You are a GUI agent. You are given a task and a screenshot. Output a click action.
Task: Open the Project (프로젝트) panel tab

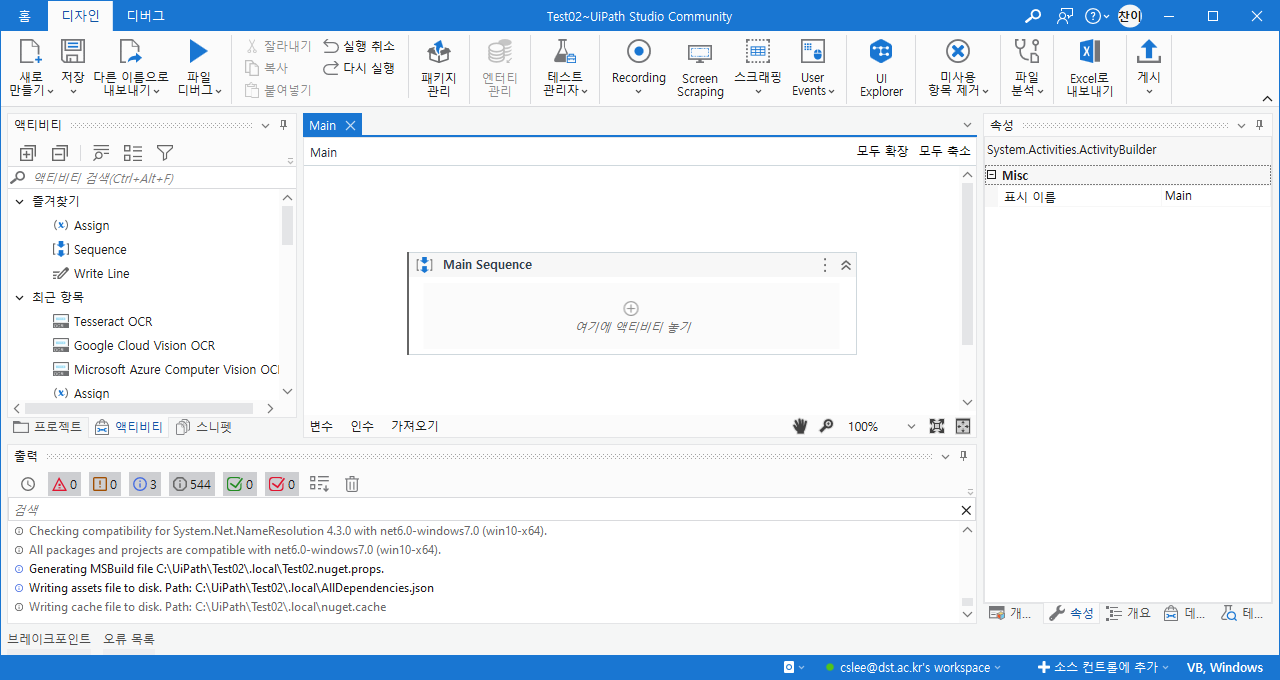coord(48,427)
